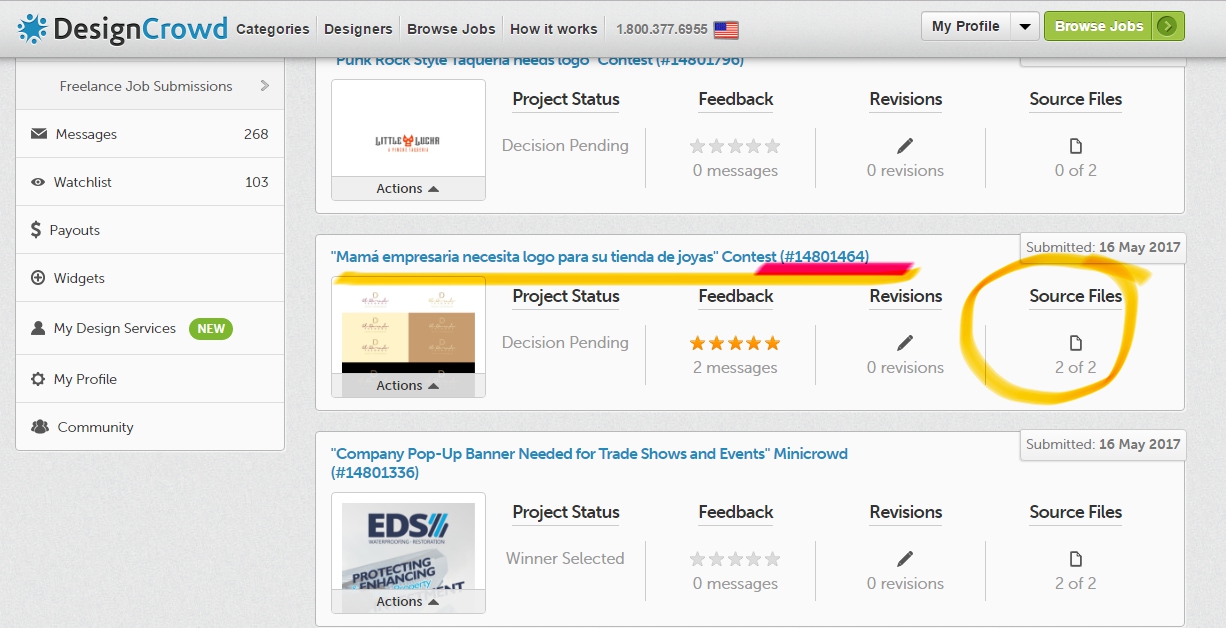Open the Punk Rock Style Taqueria contest link
1226x628 pixels.
click(x=540, y=60)
